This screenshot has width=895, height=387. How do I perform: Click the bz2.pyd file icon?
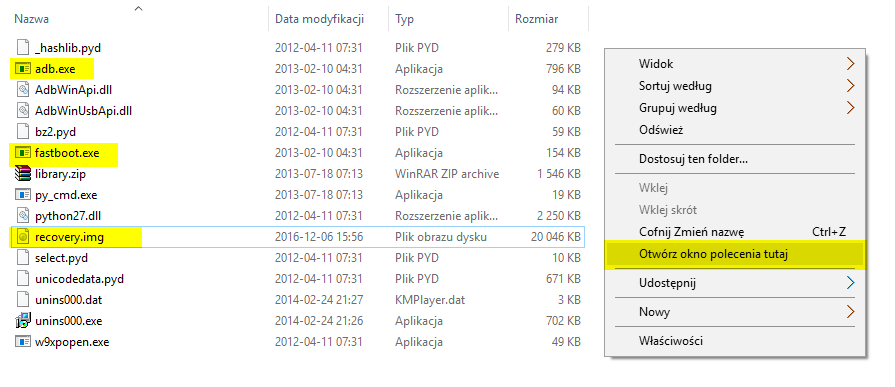pyautogui.click(x=23, y=132)
